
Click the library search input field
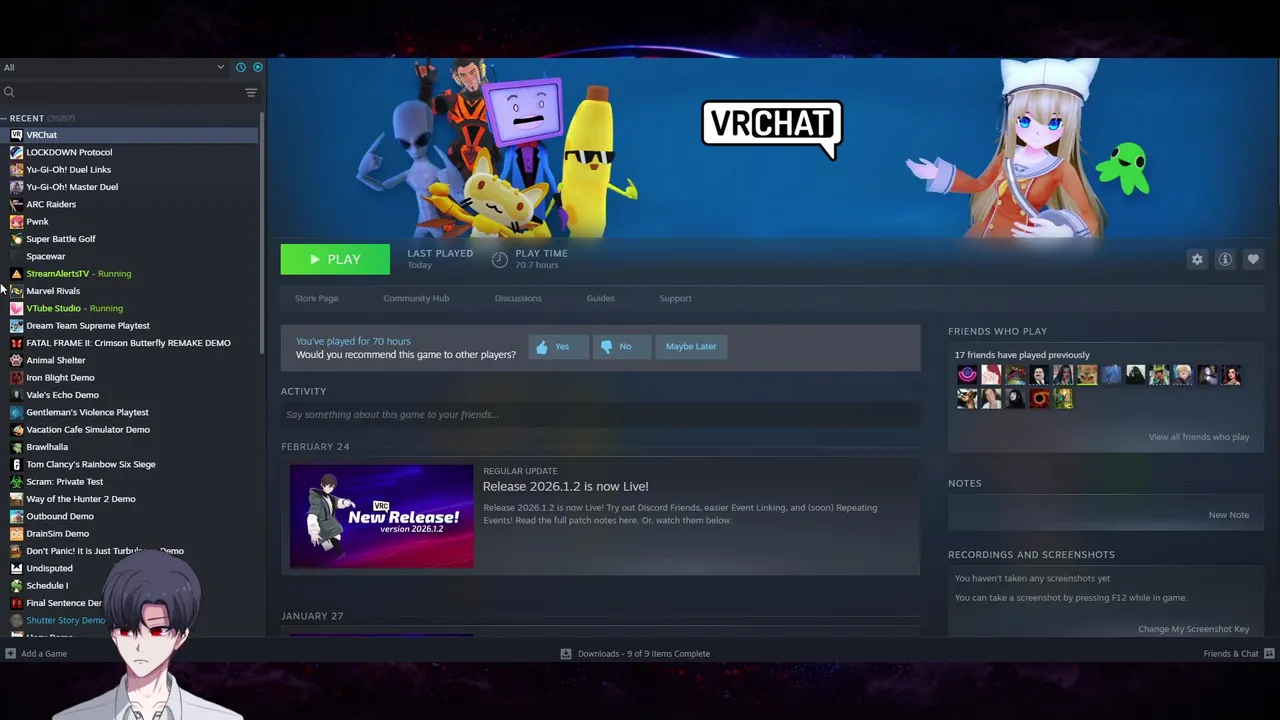tap(128, 92)
